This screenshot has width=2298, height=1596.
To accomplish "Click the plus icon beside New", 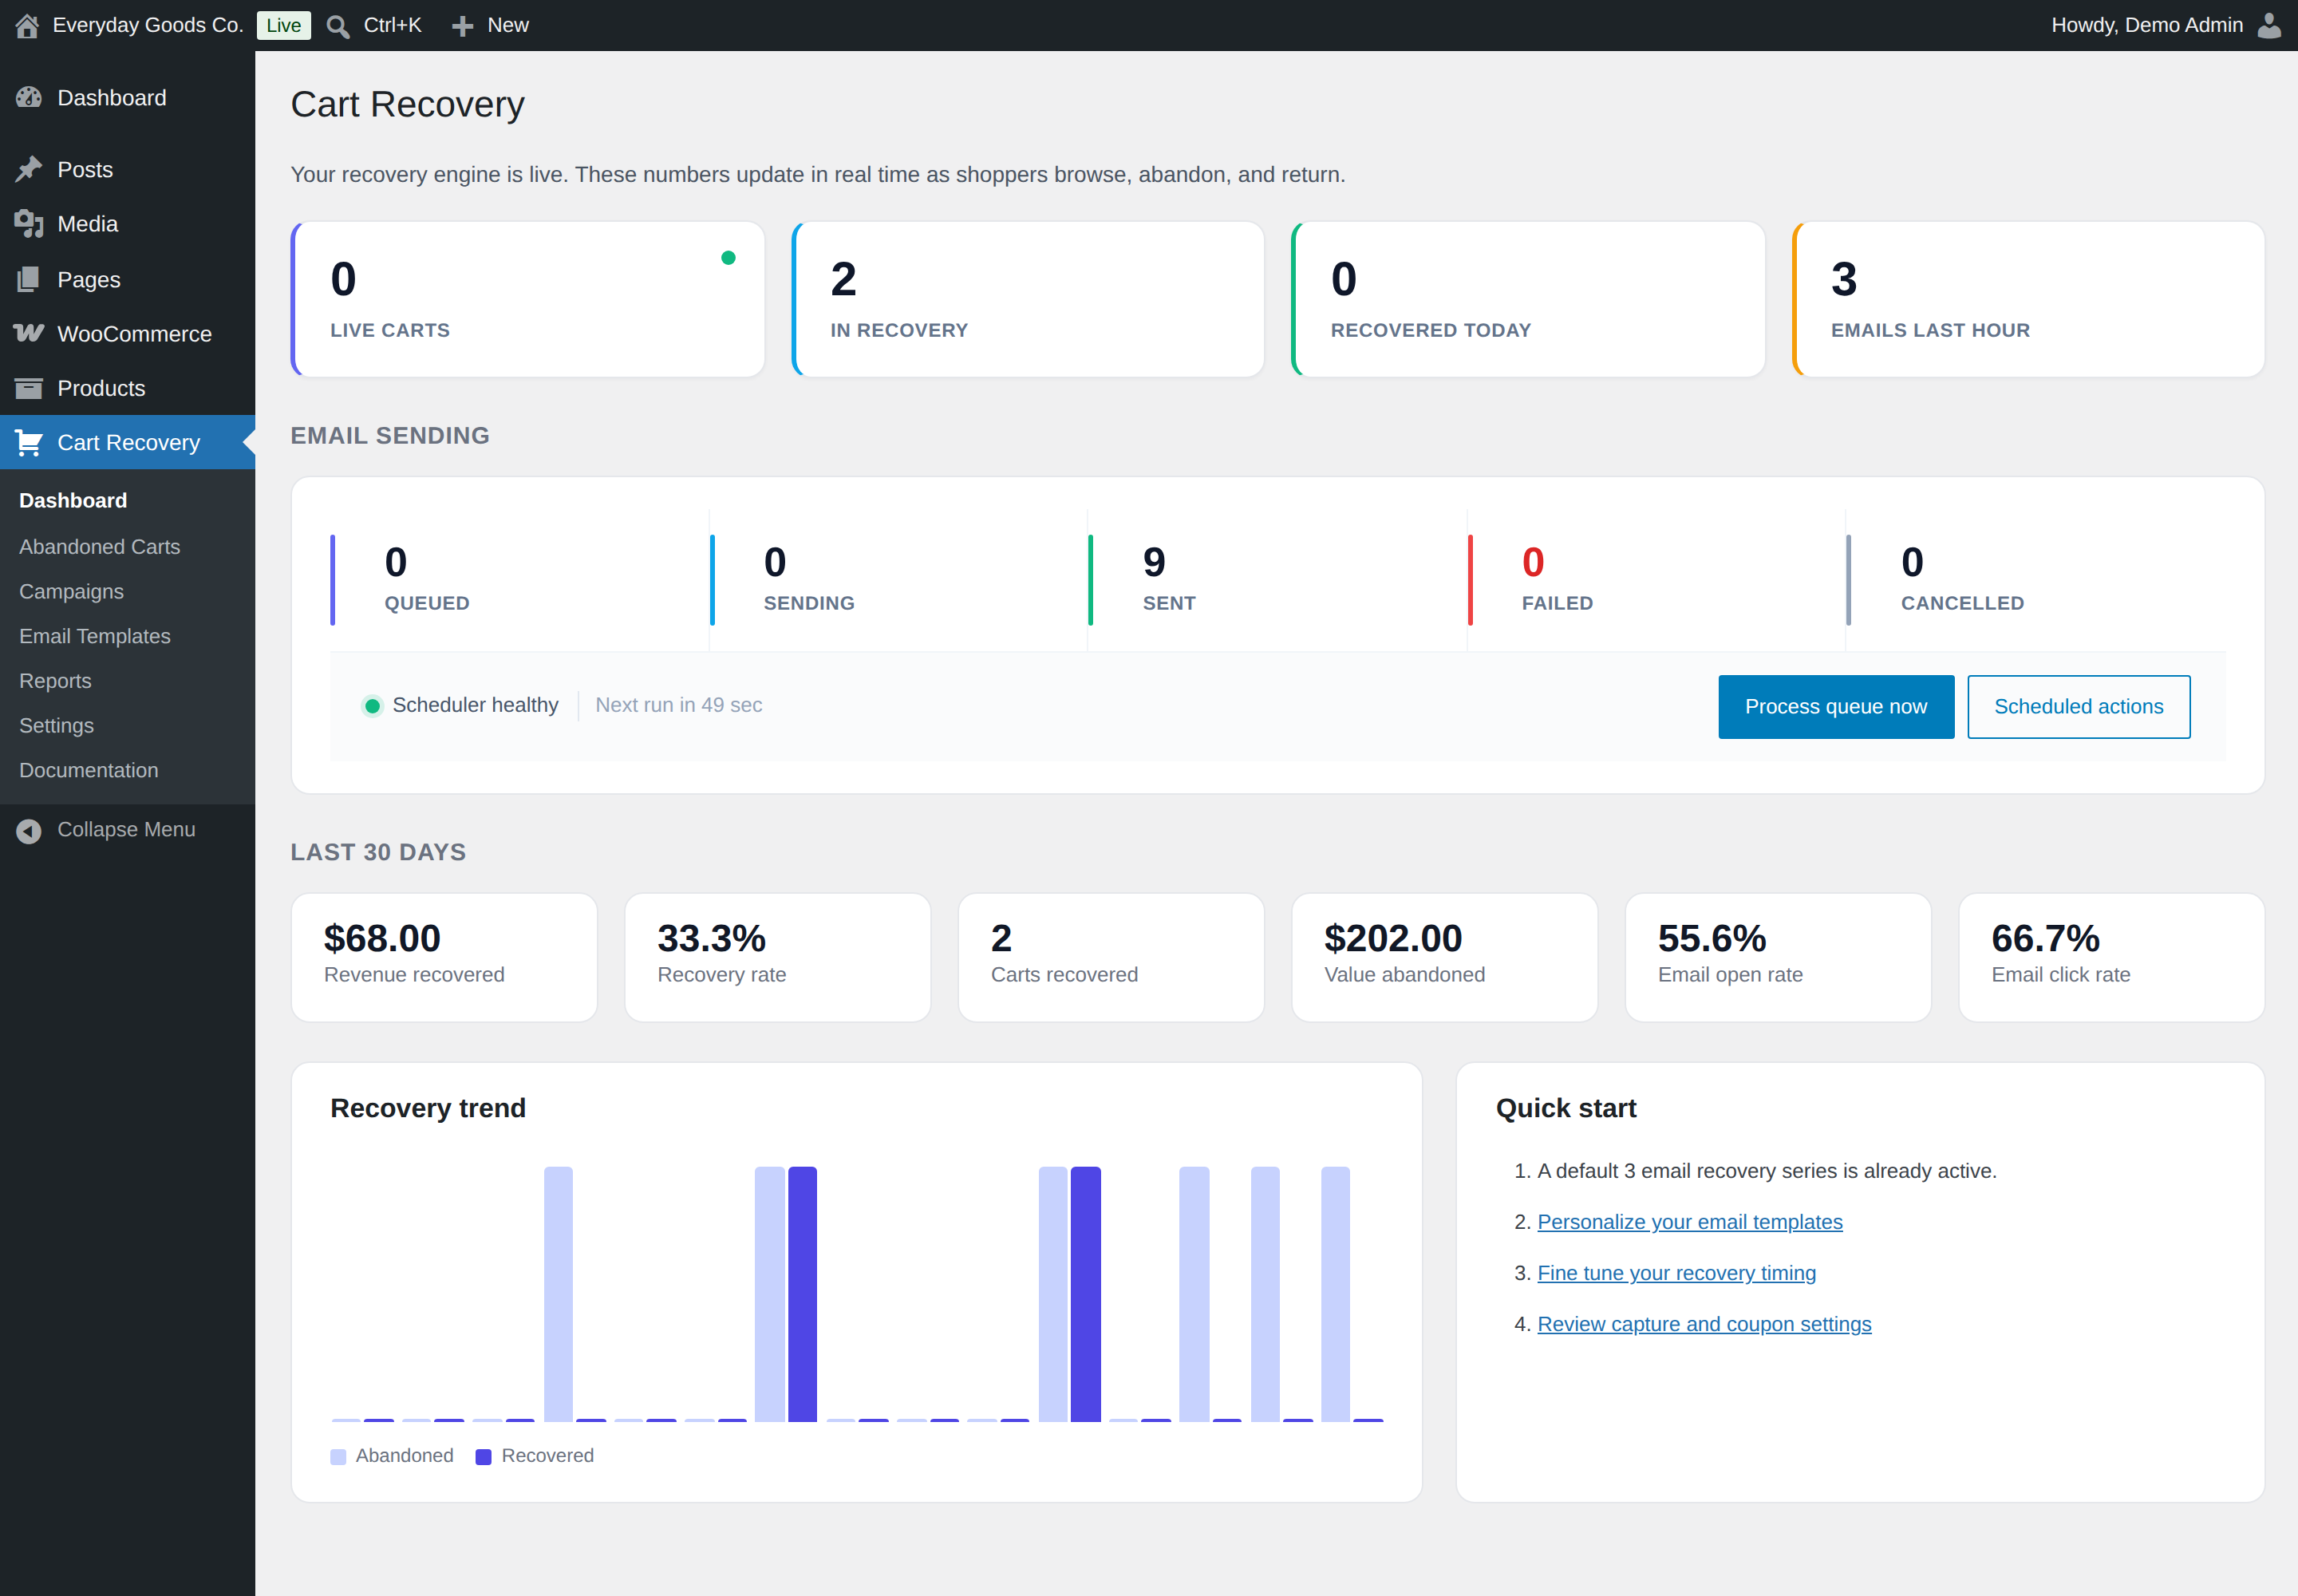I will coord(462,26).
